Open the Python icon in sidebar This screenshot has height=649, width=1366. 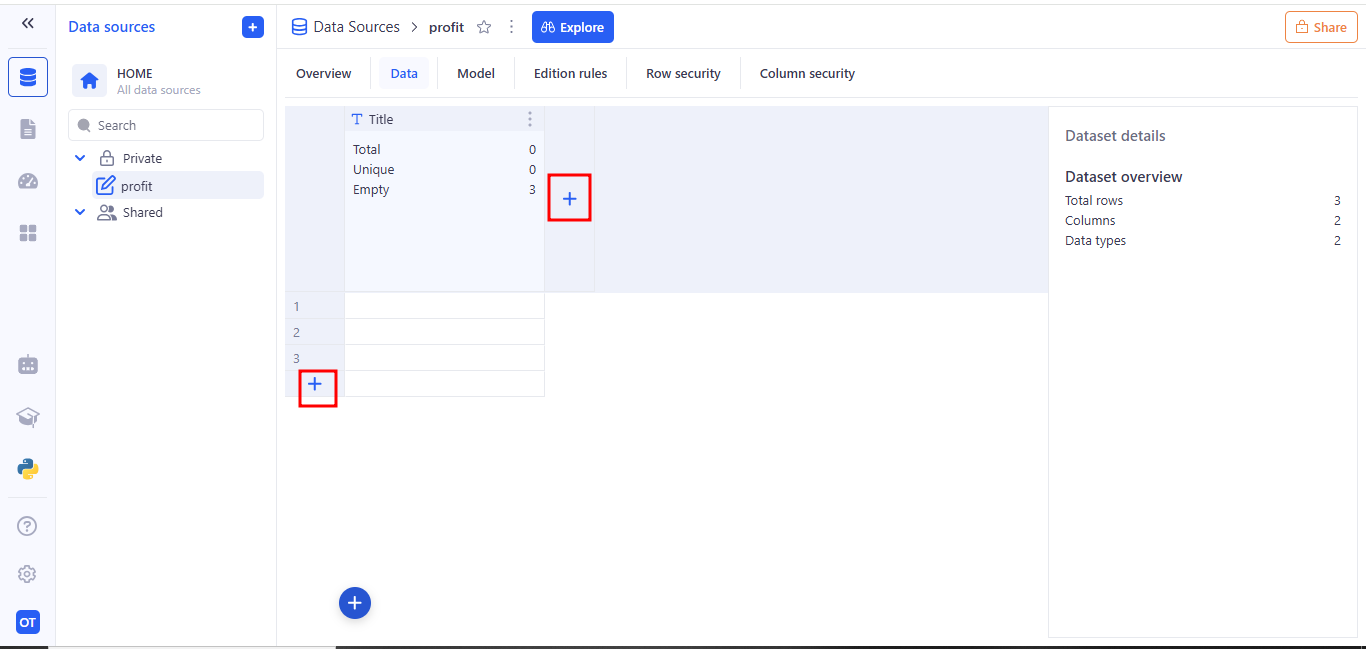pos(28,469)
